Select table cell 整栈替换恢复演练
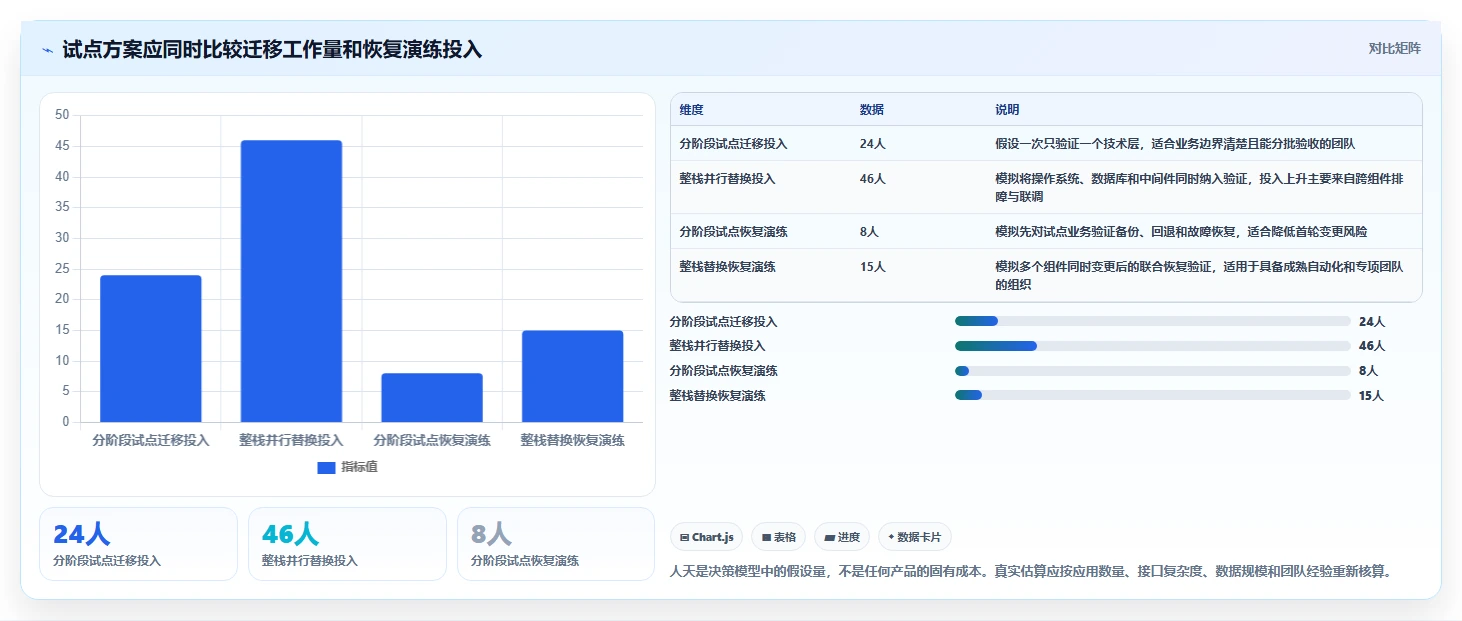 (727, 267)
